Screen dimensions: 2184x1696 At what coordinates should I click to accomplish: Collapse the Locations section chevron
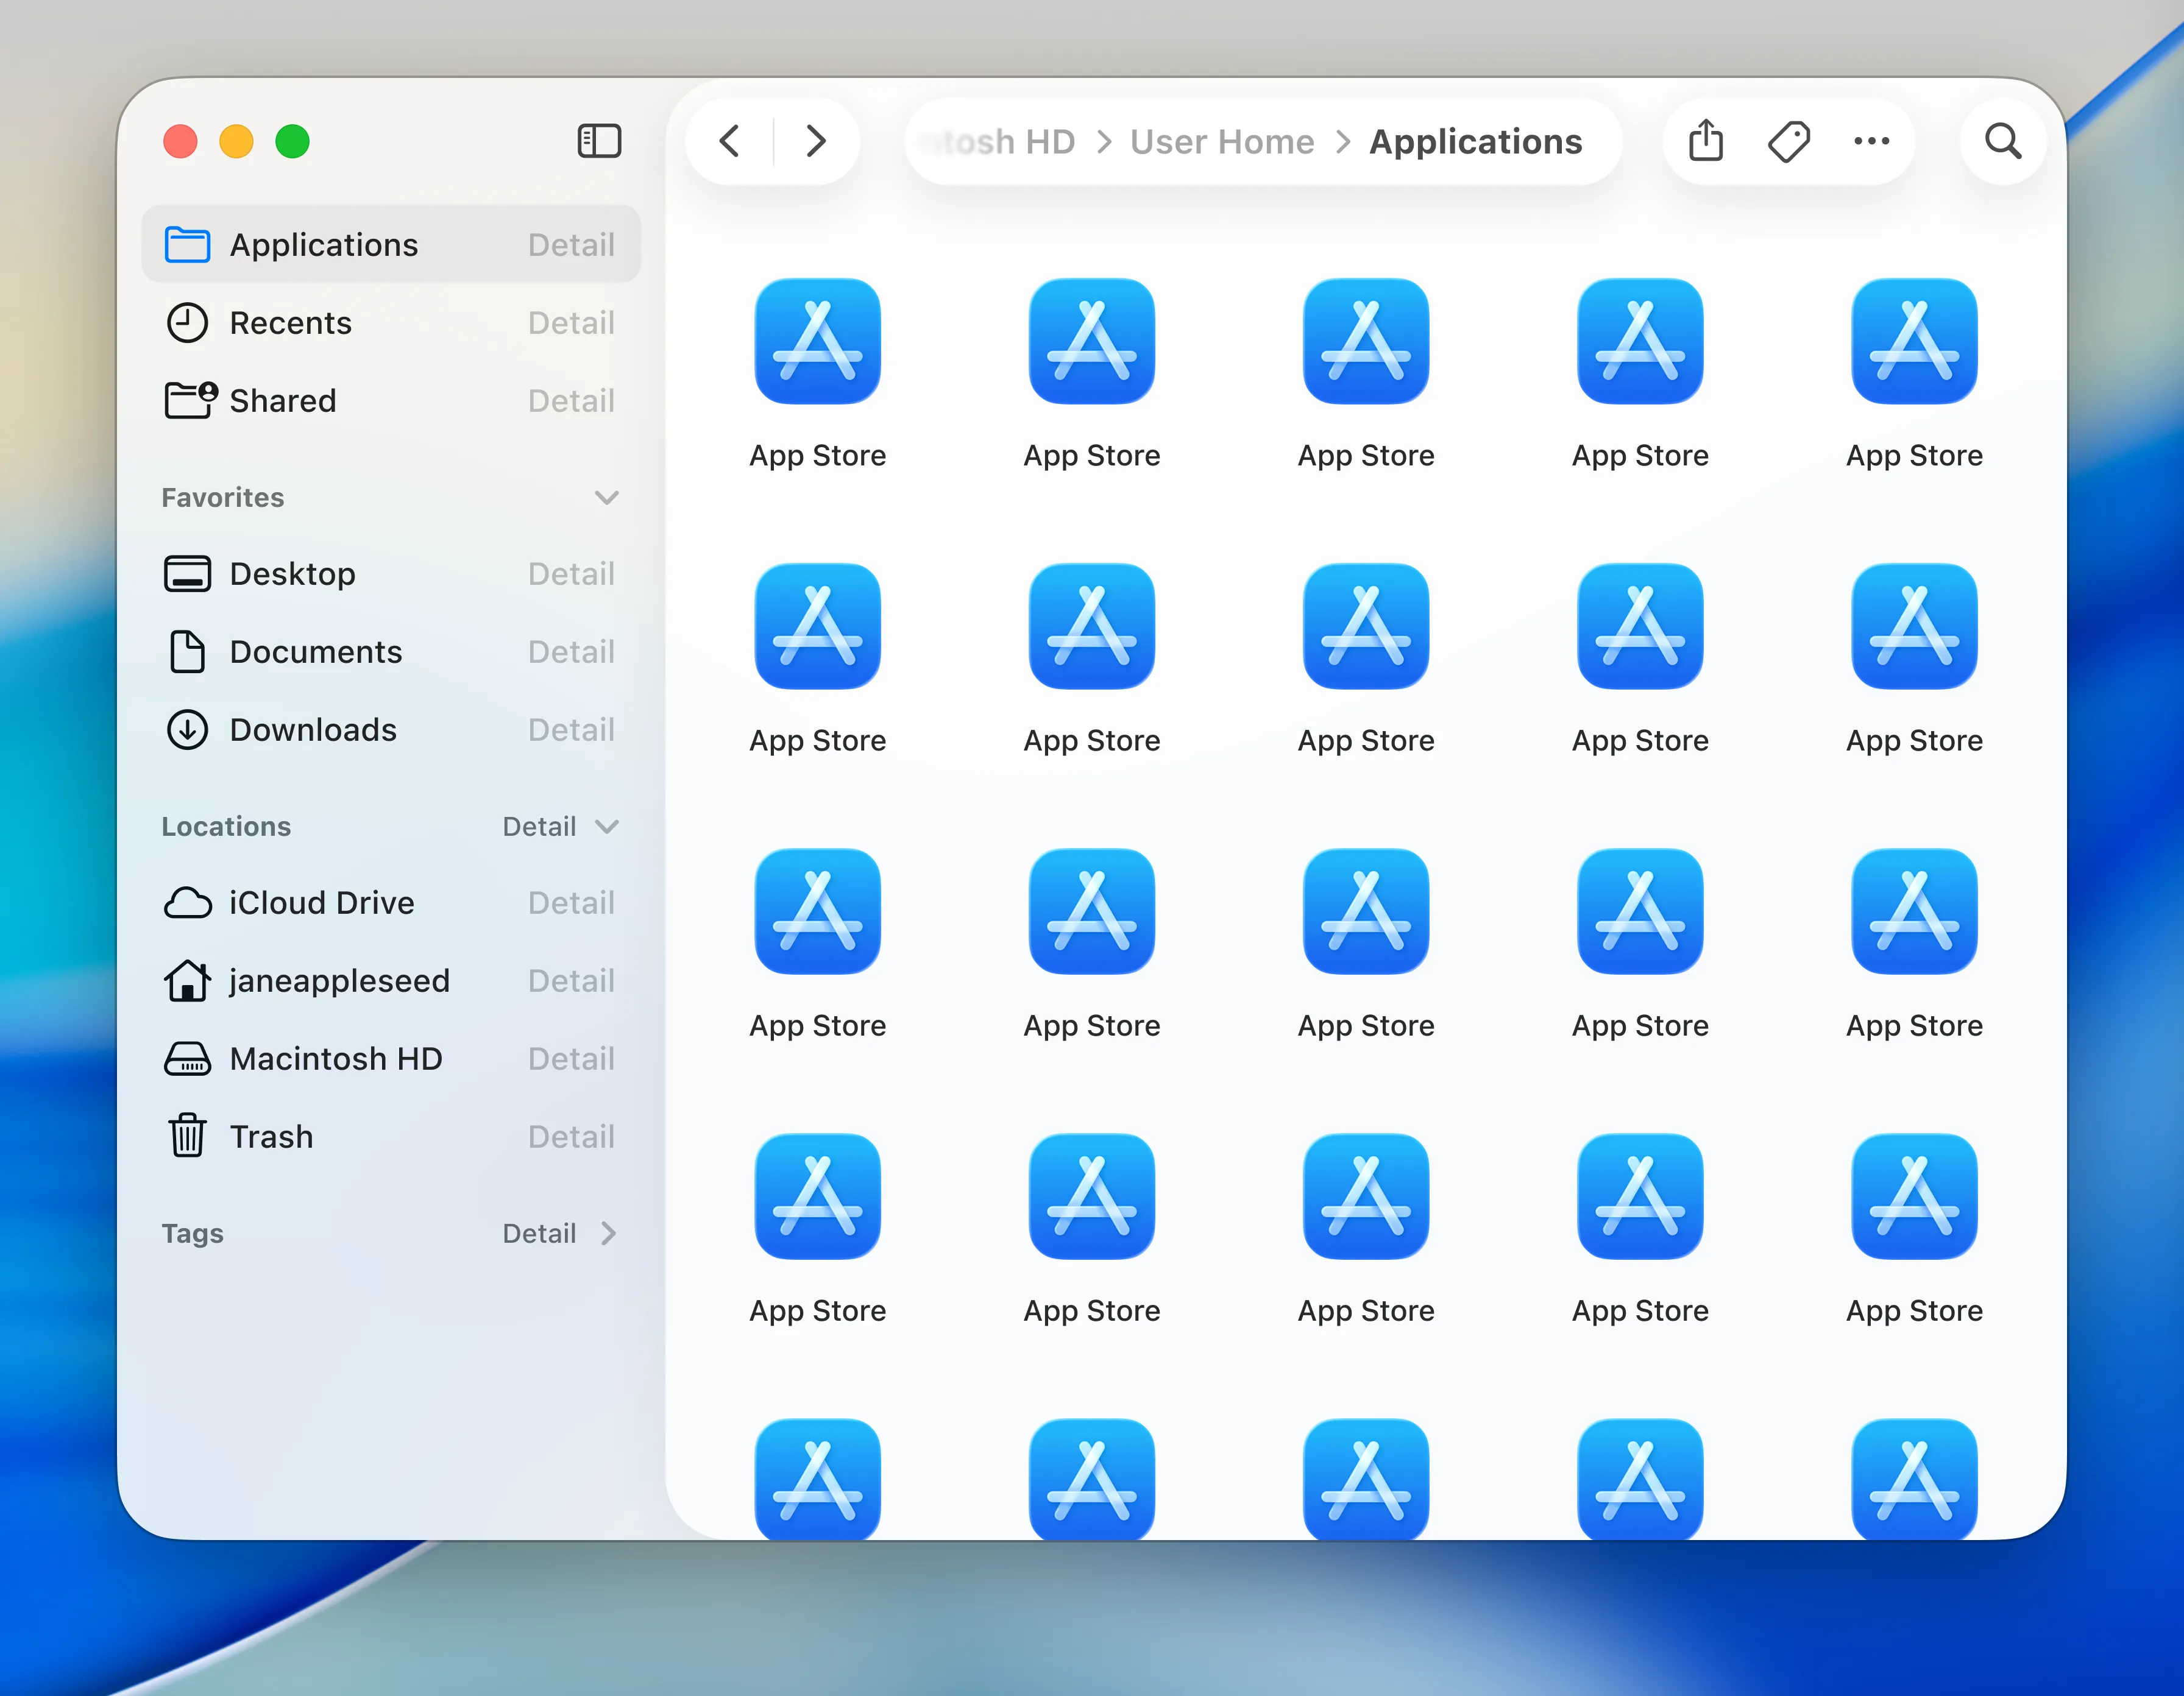(x=606, y=826)
